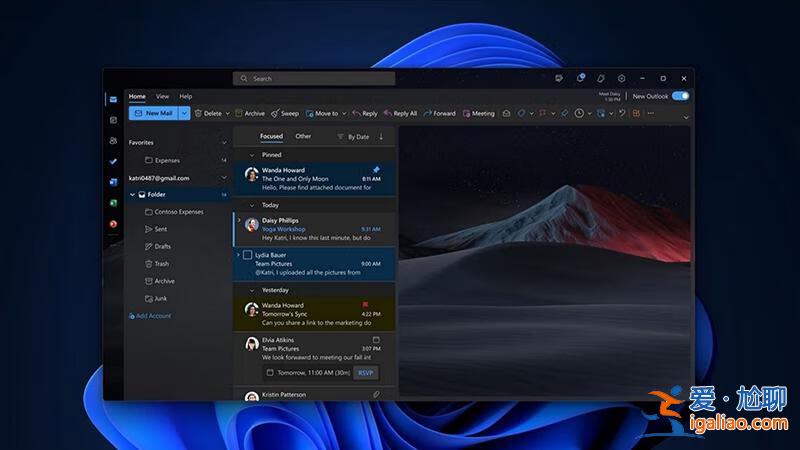Open the View ribbon tab
The image size is (800, 450).
point(162,96)
